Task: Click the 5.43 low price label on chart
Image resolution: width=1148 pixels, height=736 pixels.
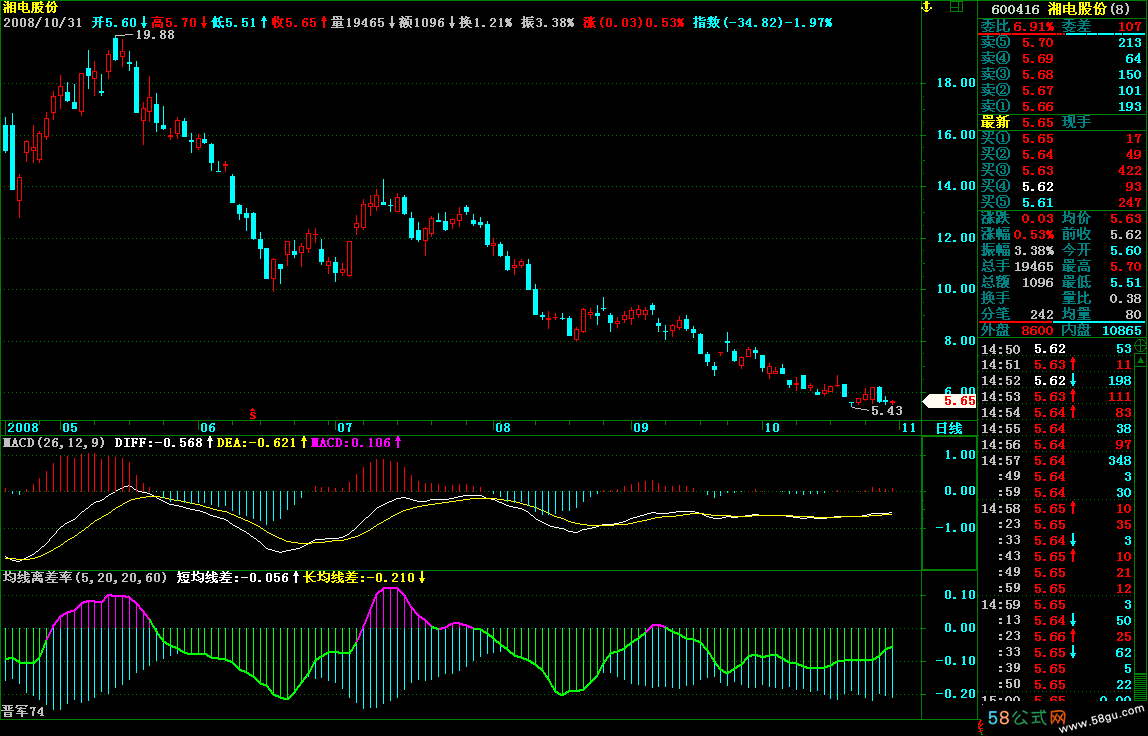Action: [x=887, y=411]
